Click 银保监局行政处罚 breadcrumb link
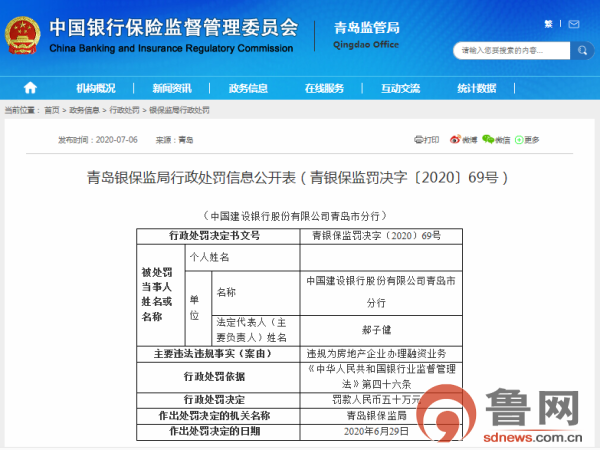Image resolution: width=600 pixels, height=450 pixels. (x=179, y=110)
